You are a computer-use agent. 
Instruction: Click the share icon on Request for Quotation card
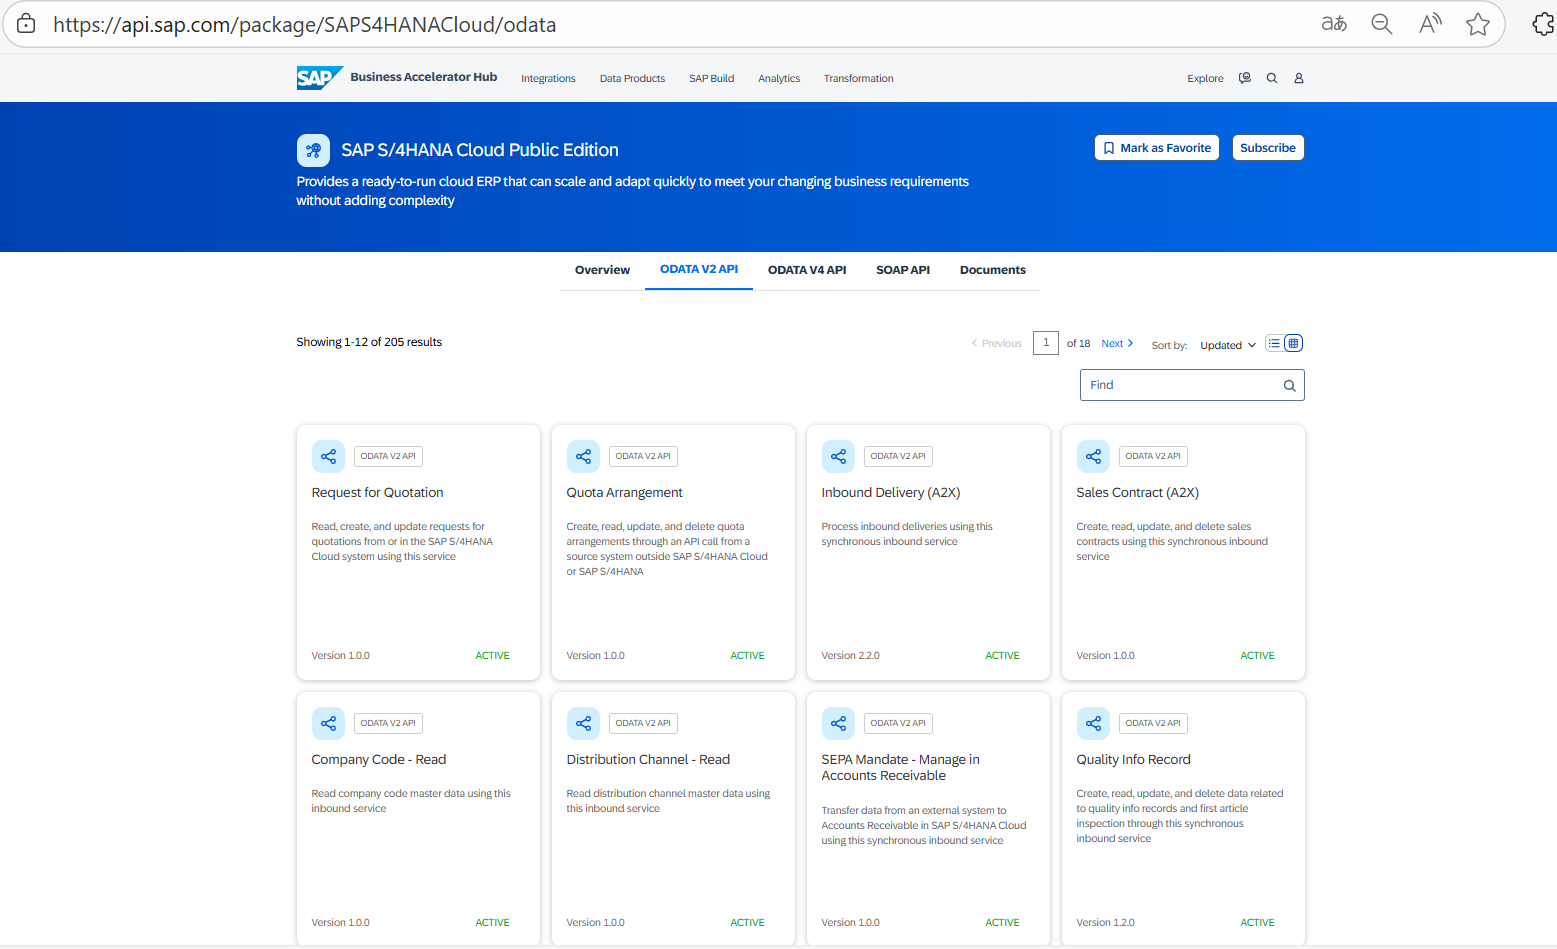pyautogui.click(x=328, y=456)
